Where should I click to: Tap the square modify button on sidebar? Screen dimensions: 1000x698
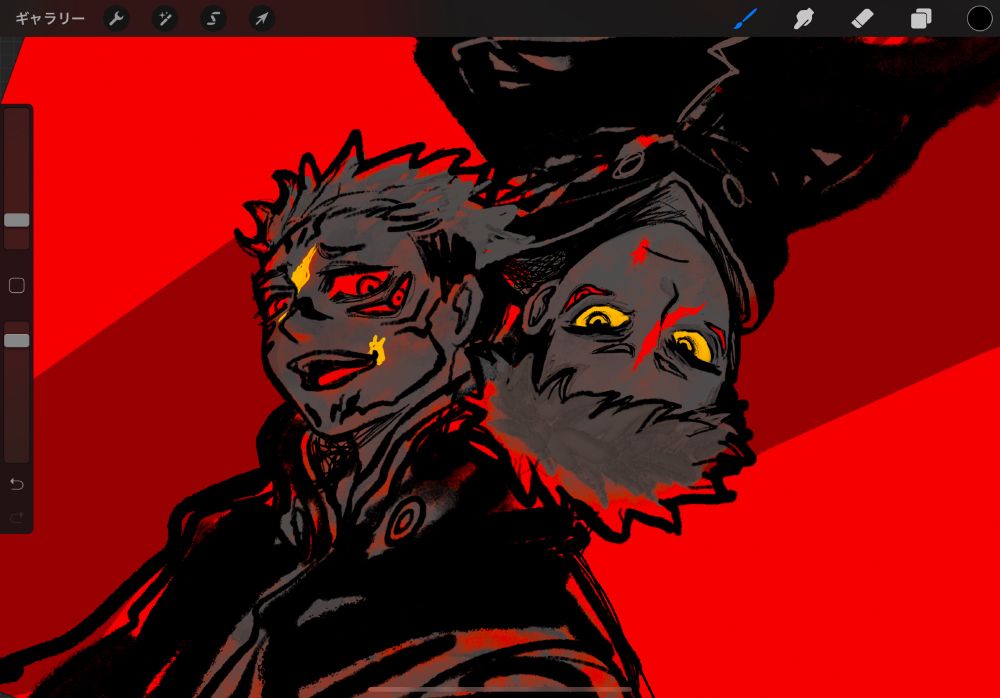[x=17, y=285]
